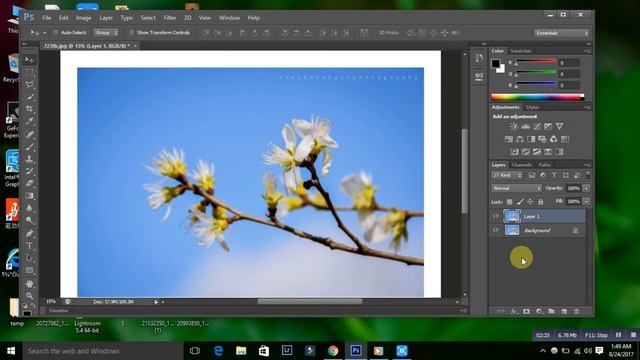Screen dimensions: 640x360
Task: Switch to the Styles tab
Action: point(533,107)
